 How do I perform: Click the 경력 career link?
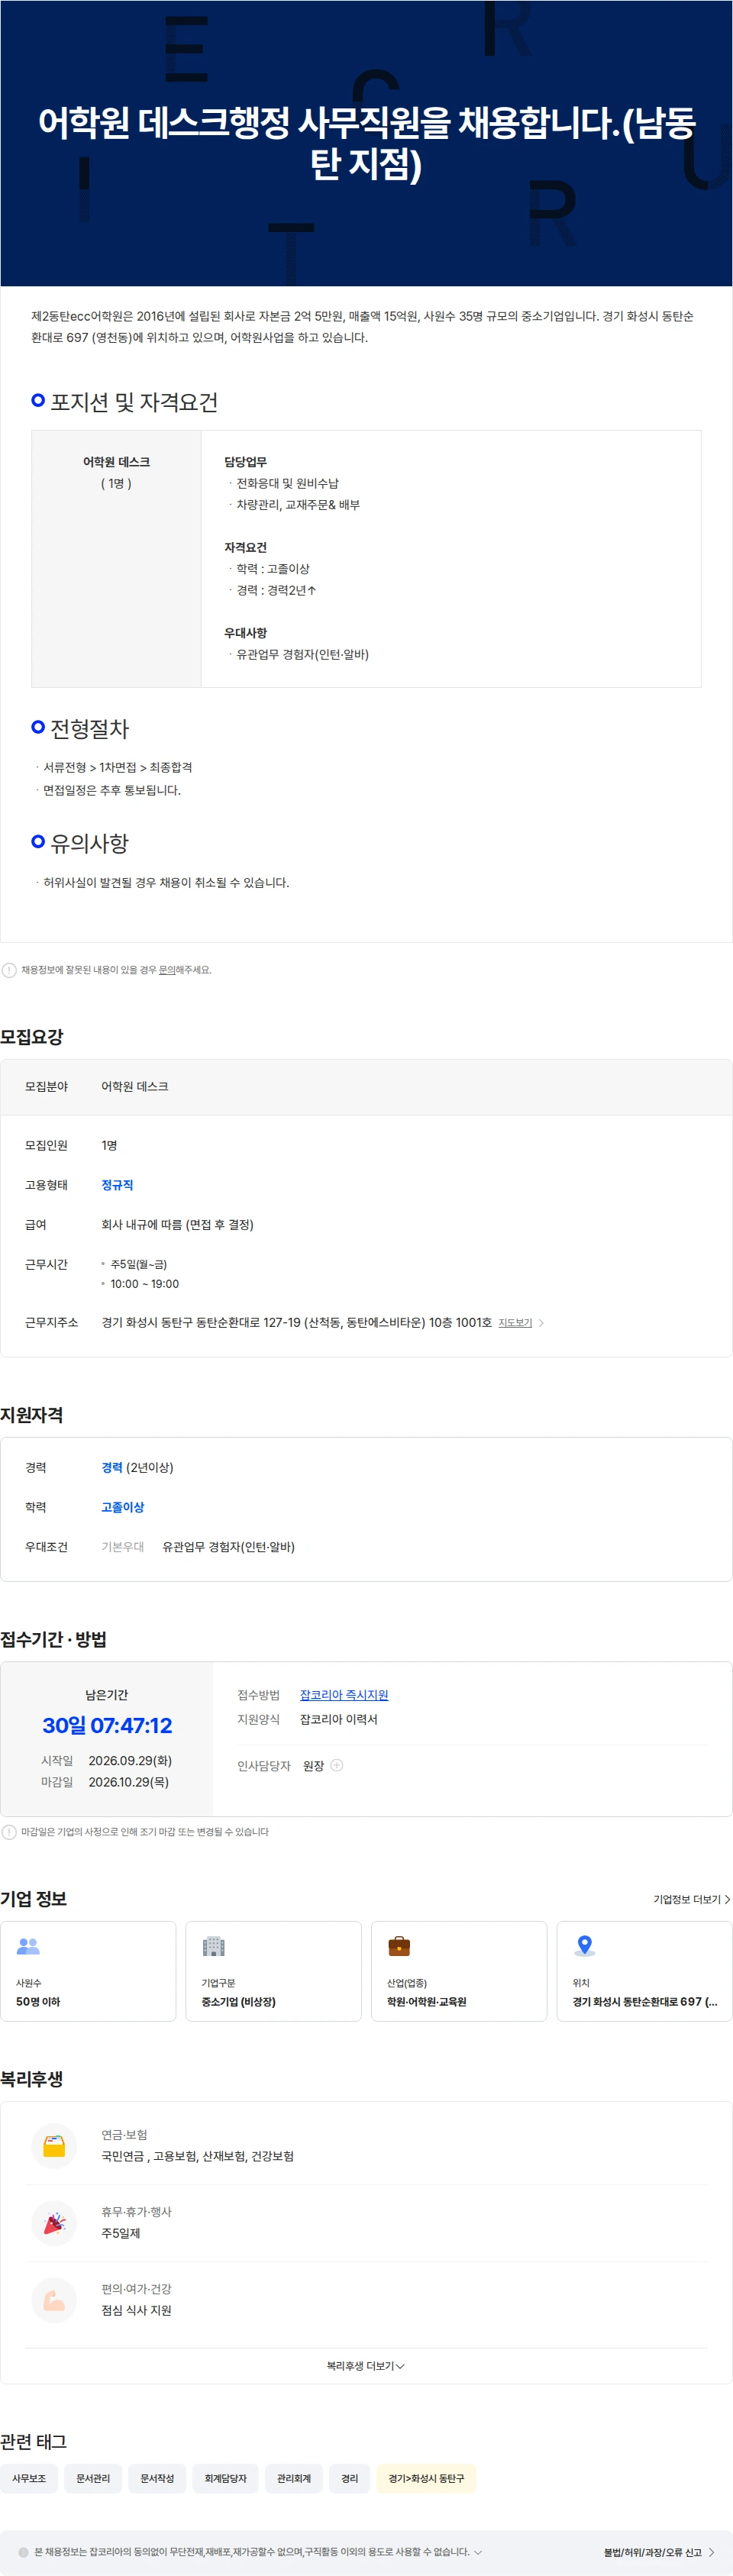tap(112, 1467)
